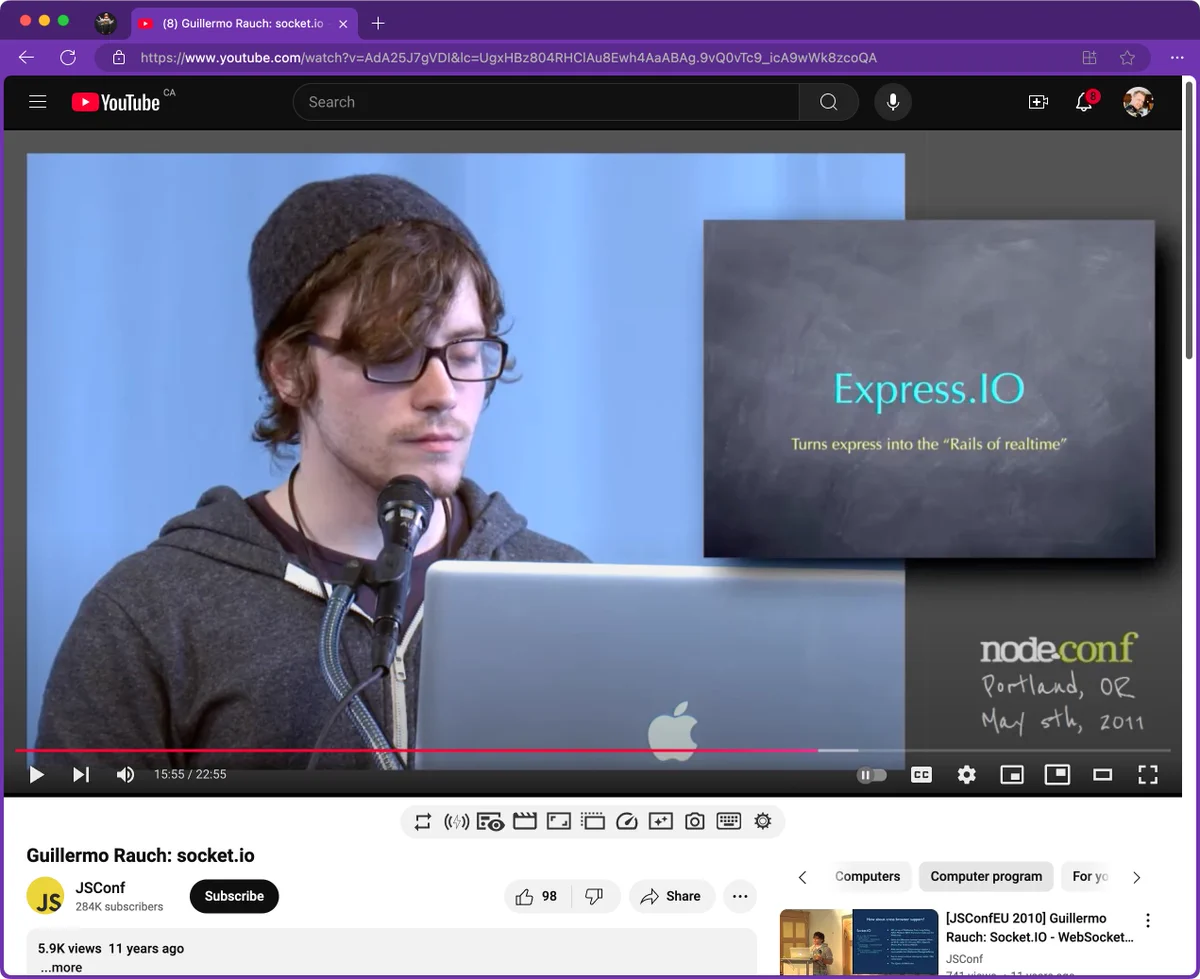Open a new browser tab
1200x979 pixels.
[378, 23]
